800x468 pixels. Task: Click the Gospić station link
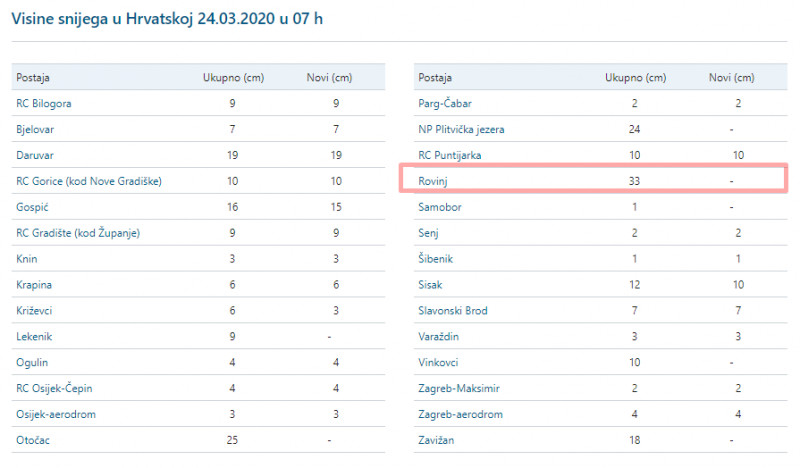pyautogui.click(x=33, y=207)
